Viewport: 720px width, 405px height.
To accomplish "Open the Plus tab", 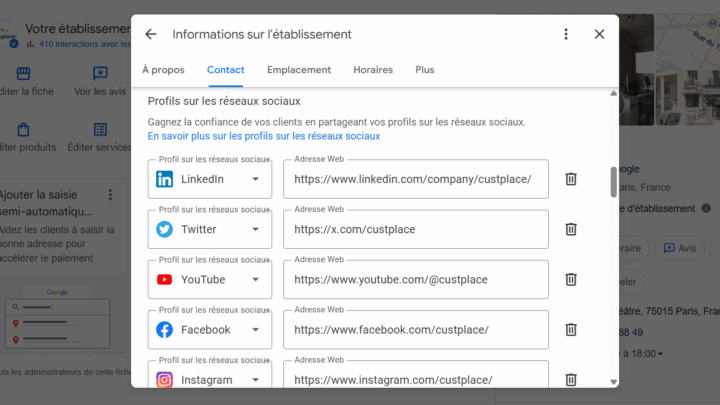I will click(x=425, y=70).
